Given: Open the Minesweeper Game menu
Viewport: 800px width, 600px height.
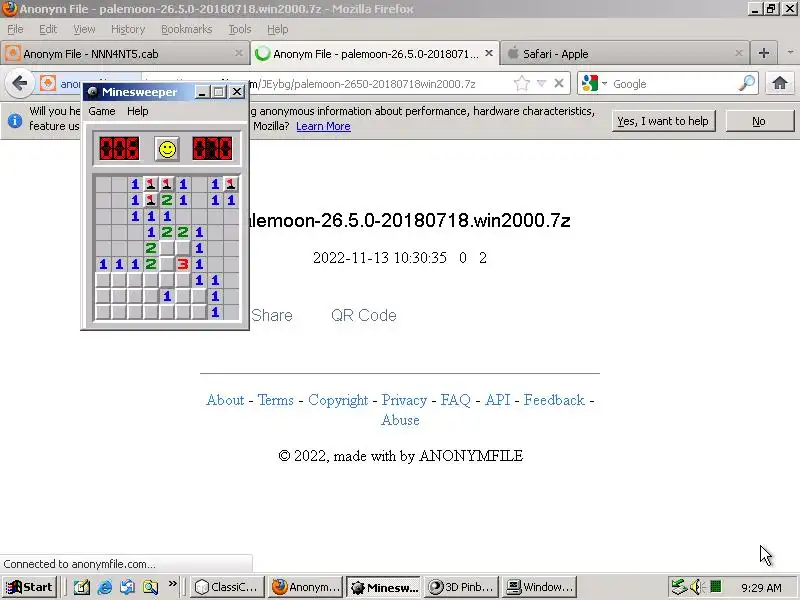Looking at the screenshot, I should click(x=102, y=111).
